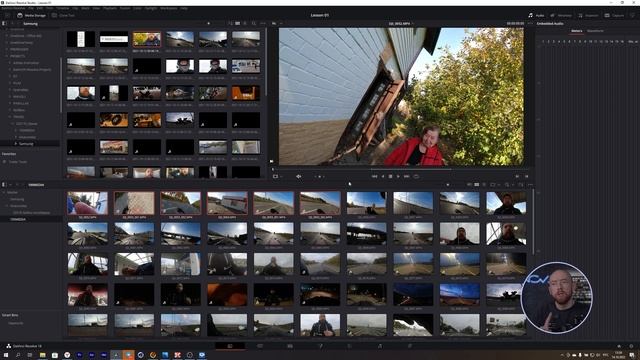Select Keywords under Smart Bins

pyautogui.click(x=16, y=323)
